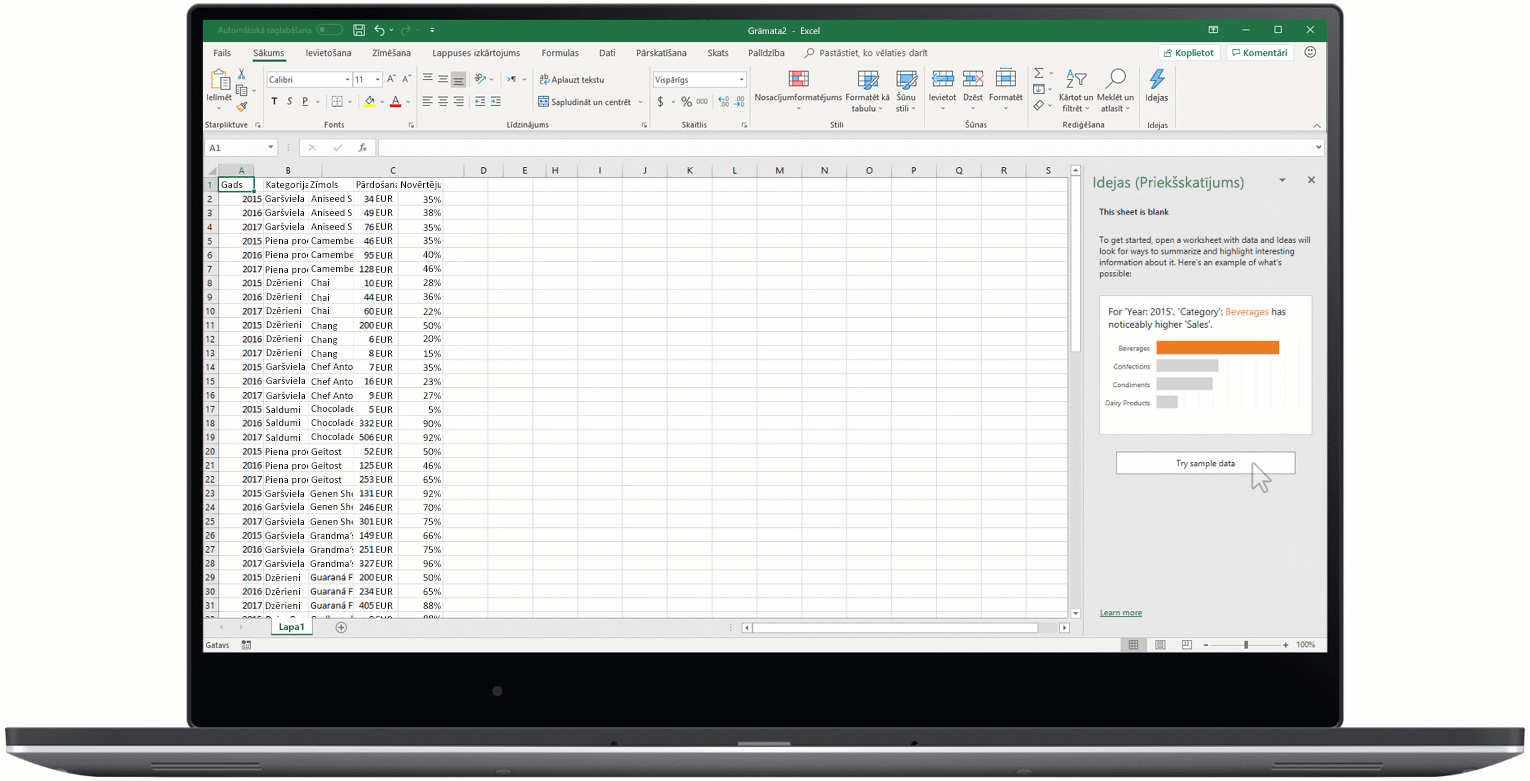This screenshot has height=781, width=1530.
Task: Click the percent style icon
Action: tap(687, 101)
